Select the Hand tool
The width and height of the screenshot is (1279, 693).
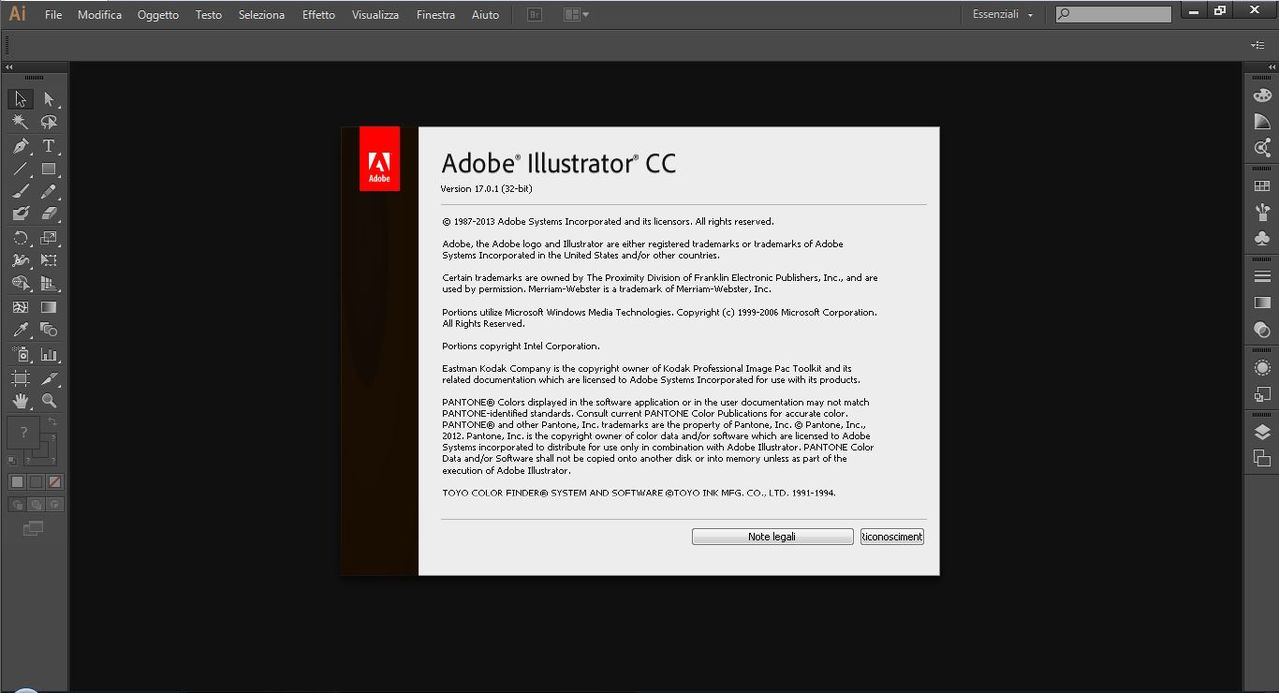pos(20,401)
